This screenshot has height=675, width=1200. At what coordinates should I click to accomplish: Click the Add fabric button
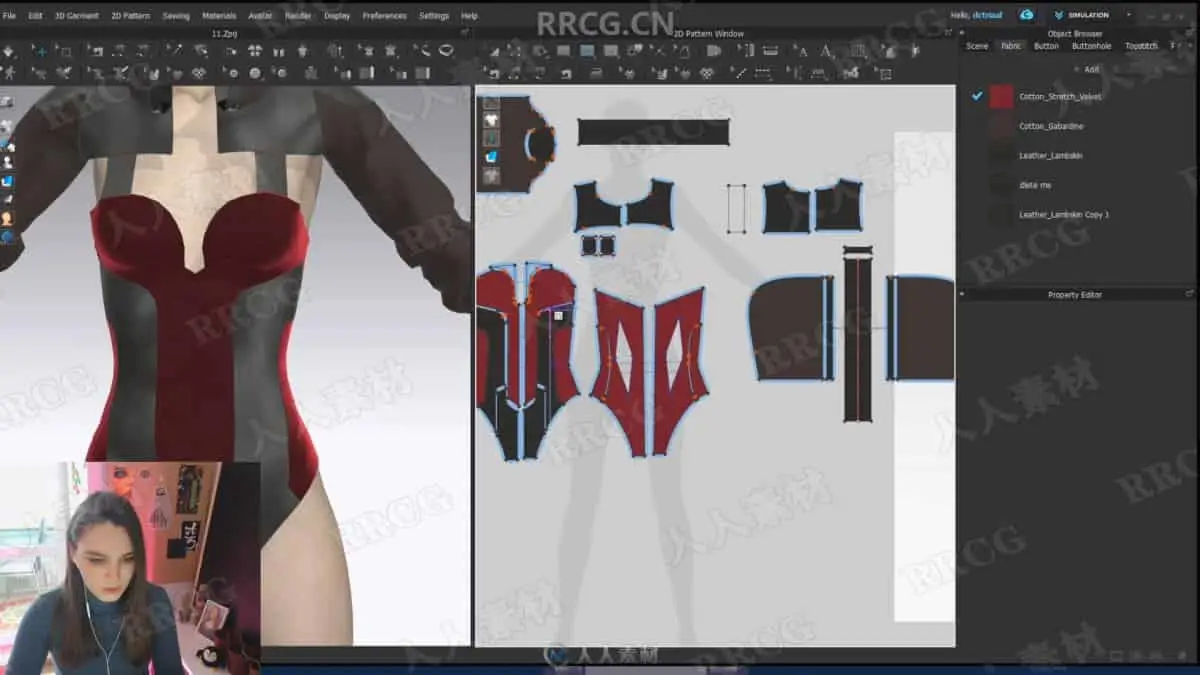click(x=1089, y=69)
